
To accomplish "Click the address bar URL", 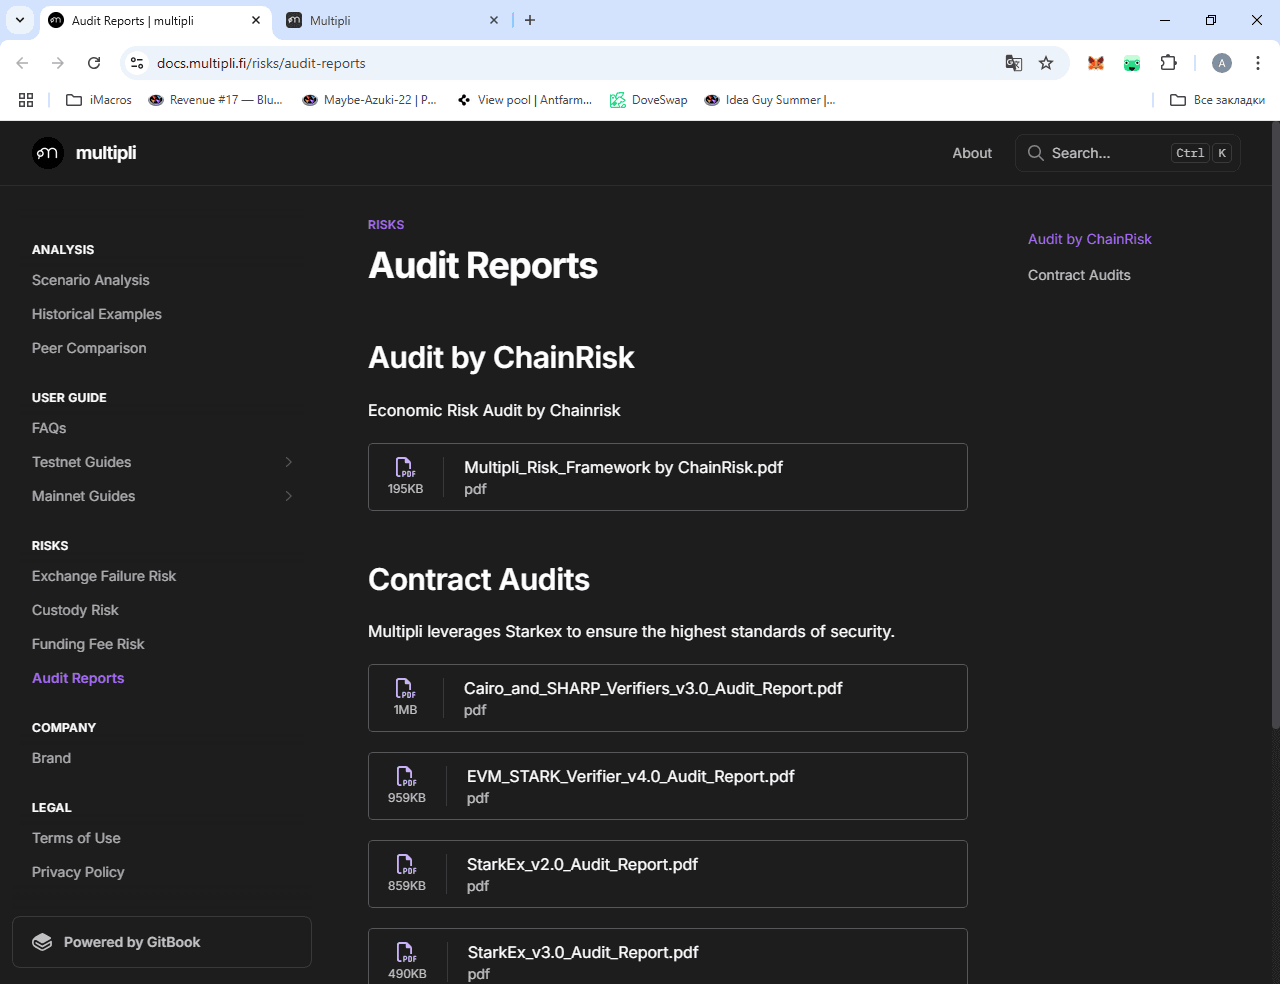I will (x=261, y=63).
